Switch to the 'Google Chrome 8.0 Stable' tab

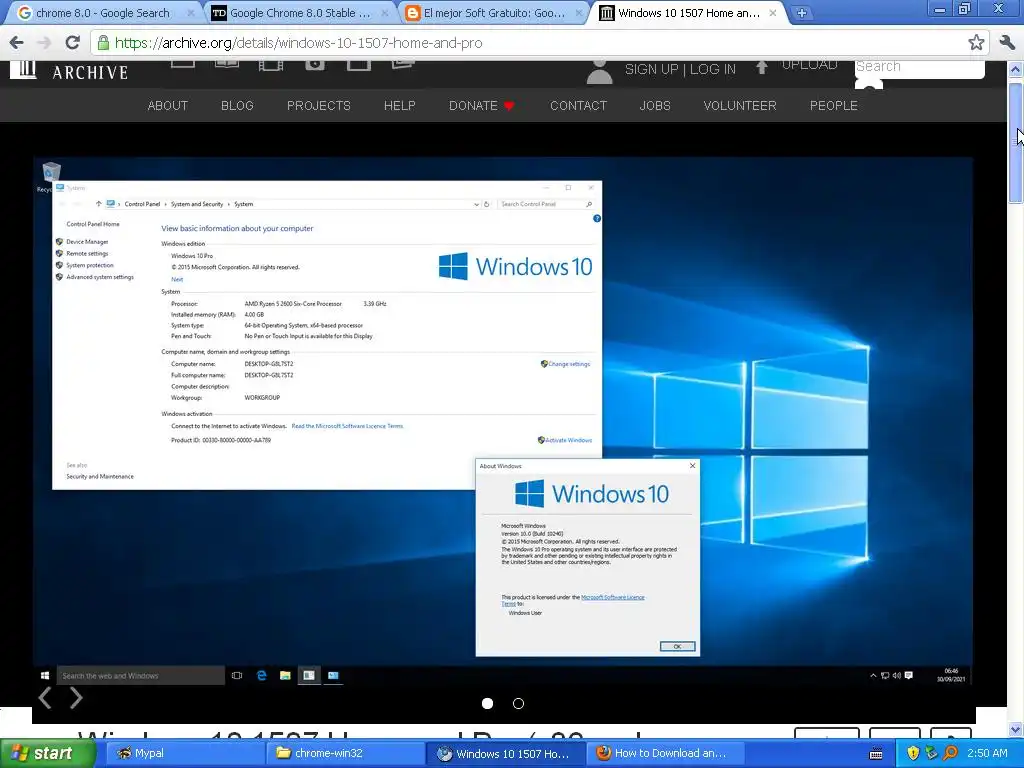click(x=300, y=13)
